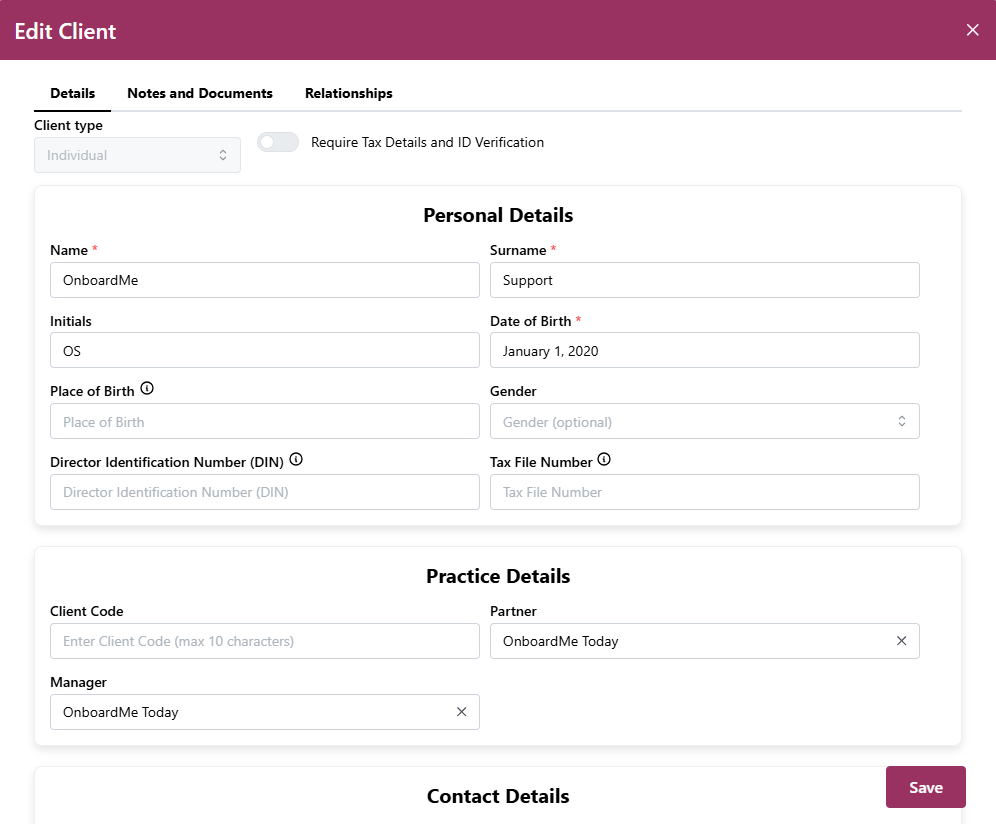Open the Relationships tab

(348, 93)
